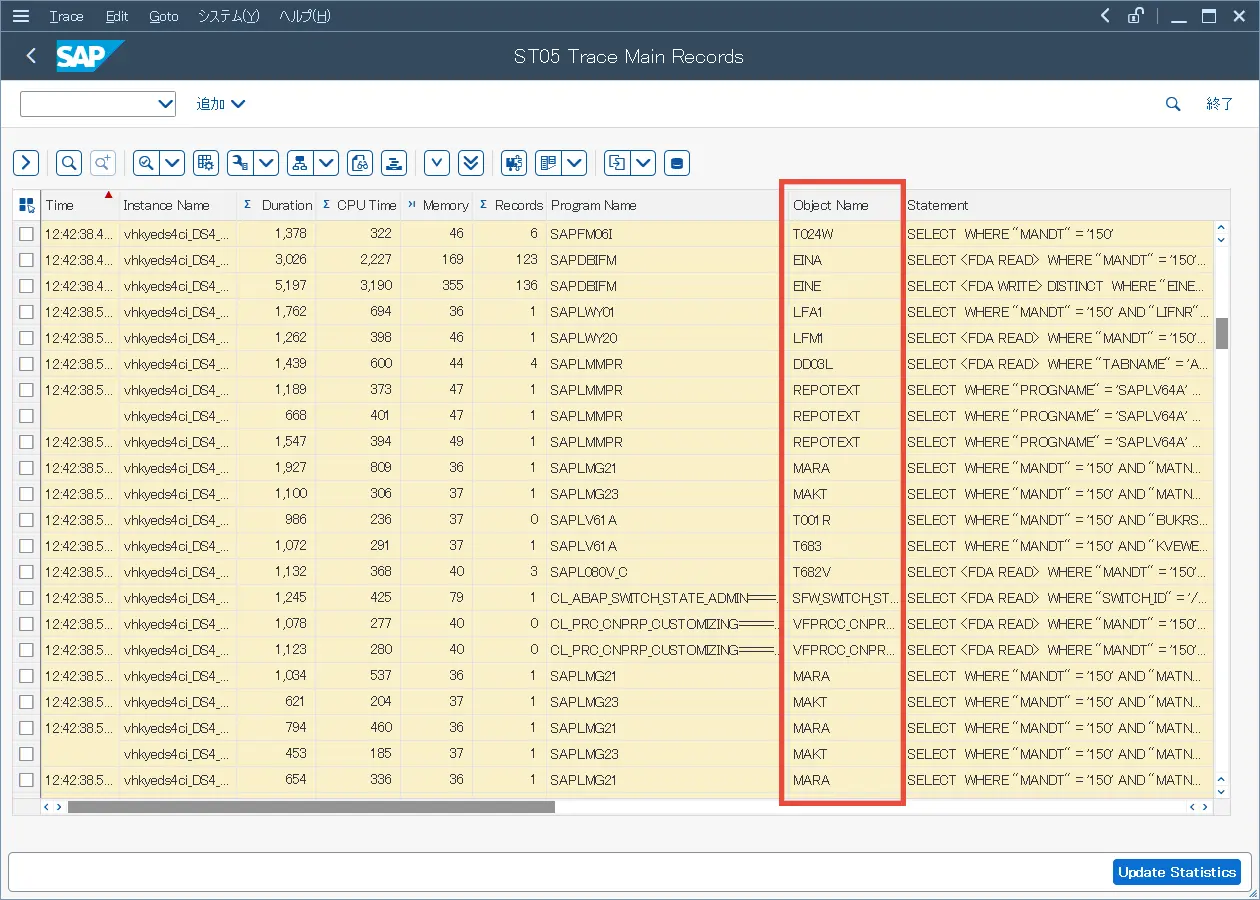The width and height of the screenshot is (1260, 900).
Task: Click the search icon beside 終了
Action: pos(1173,104)
